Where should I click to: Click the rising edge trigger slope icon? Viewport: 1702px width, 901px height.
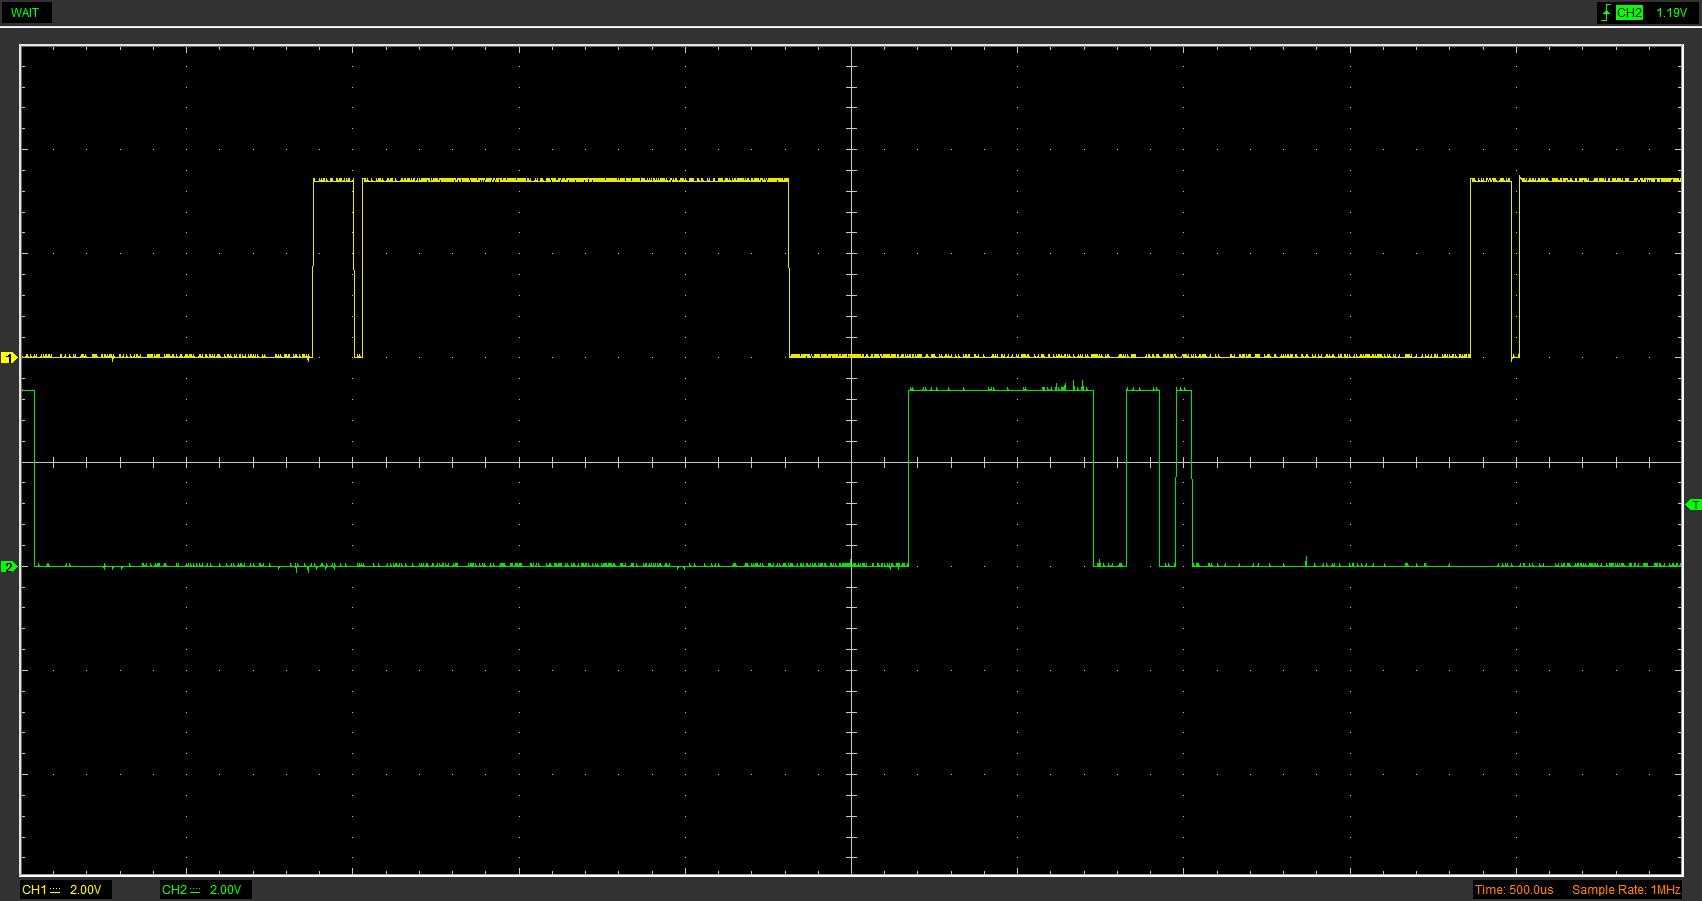click(x=1606, y=13)
